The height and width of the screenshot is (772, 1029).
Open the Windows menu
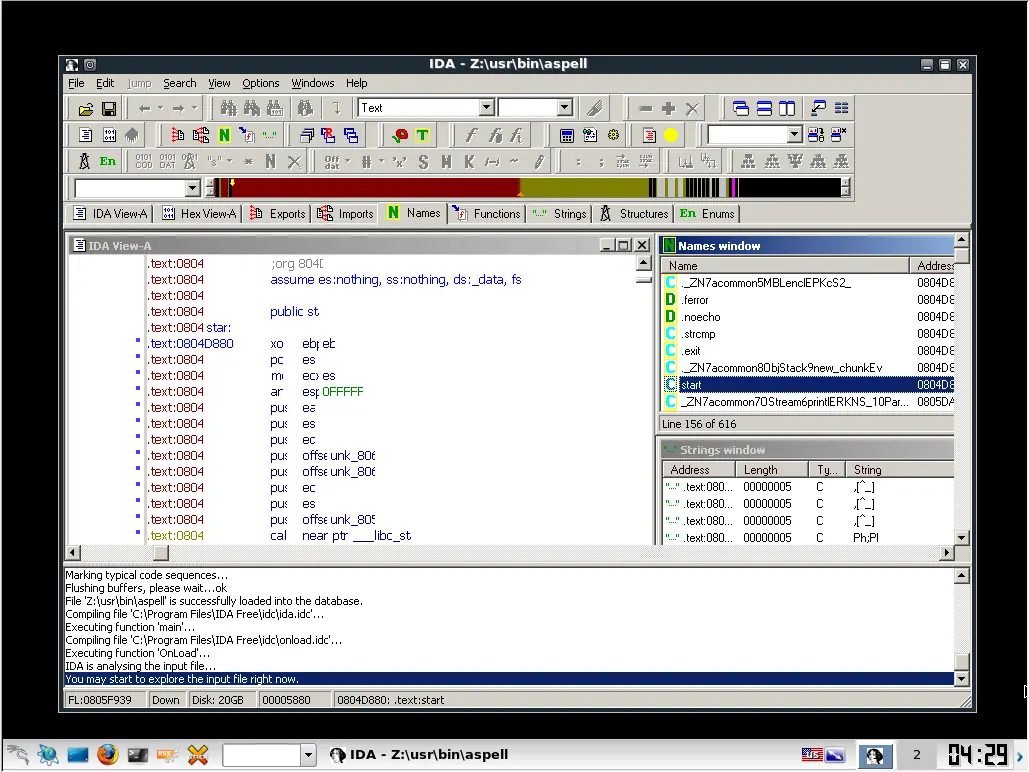click(x=313, y=83)
